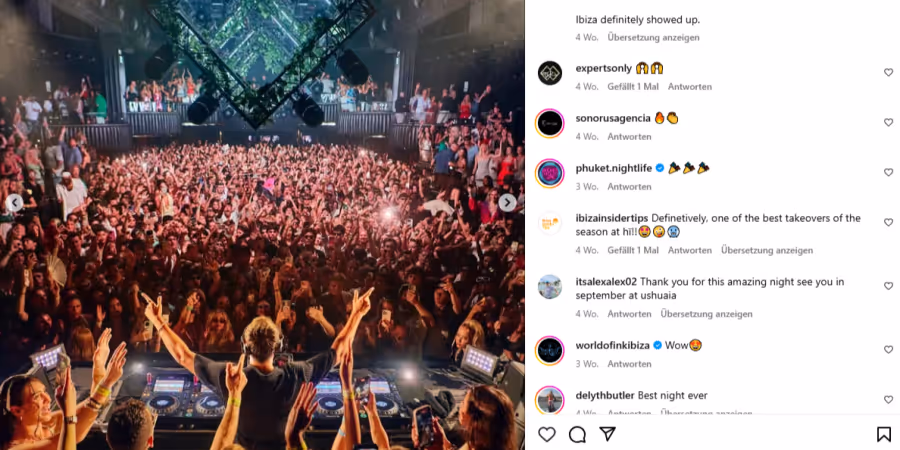Screen dimensions: 900x450
Task: Go to next photo in carousel
Action: 507,203
